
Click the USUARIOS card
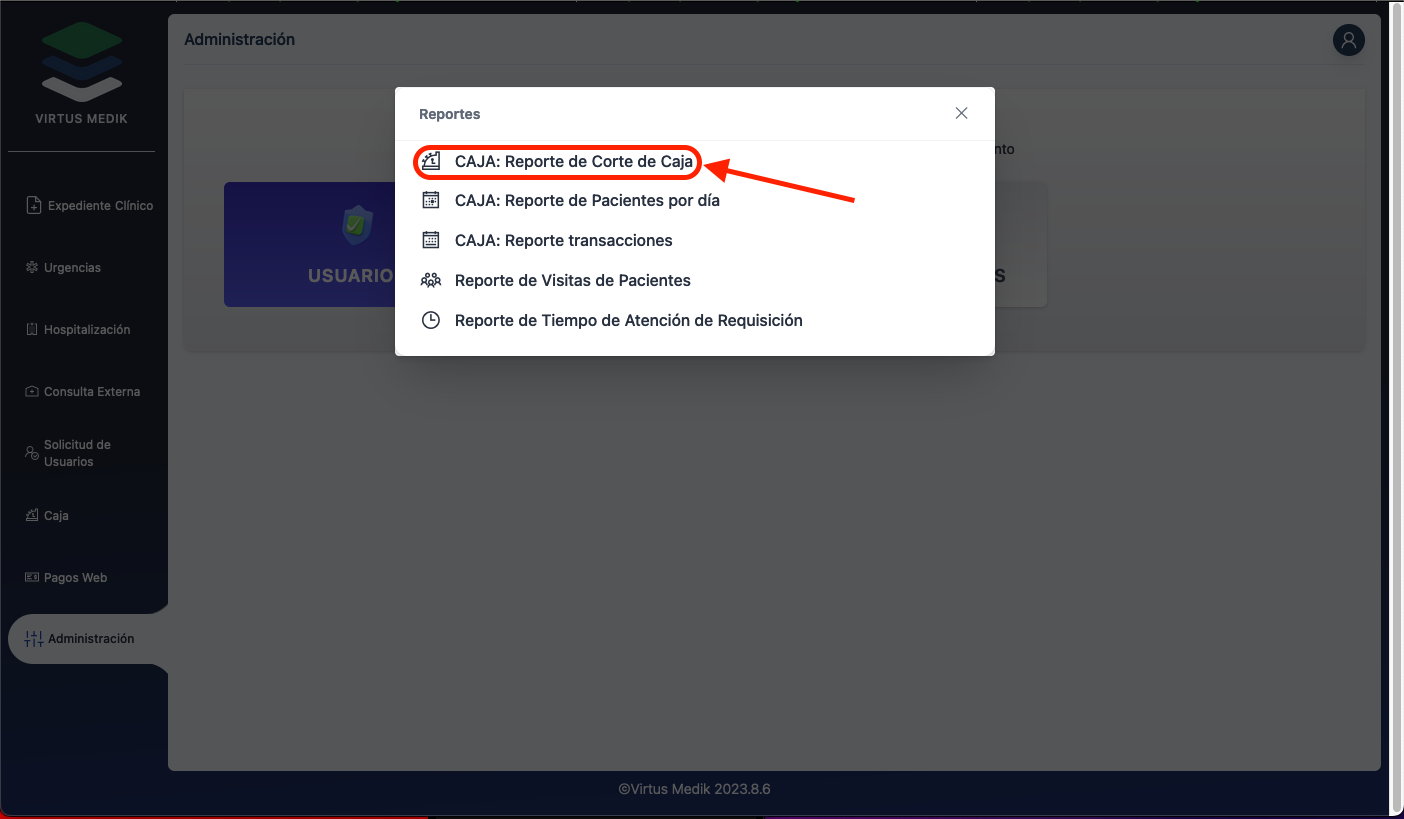point(310,245)
